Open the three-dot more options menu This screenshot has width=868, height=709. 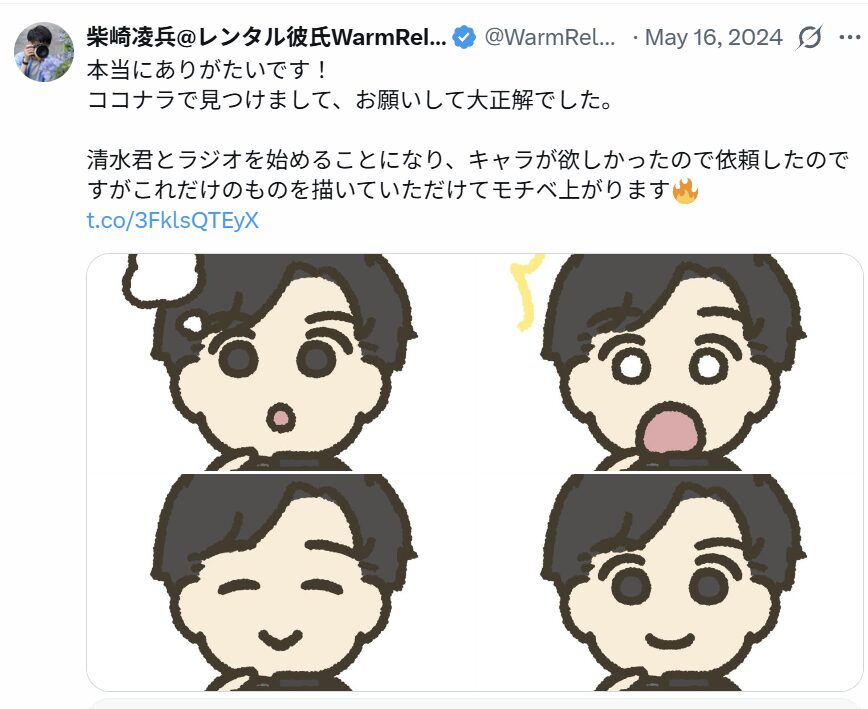(850, 38)
